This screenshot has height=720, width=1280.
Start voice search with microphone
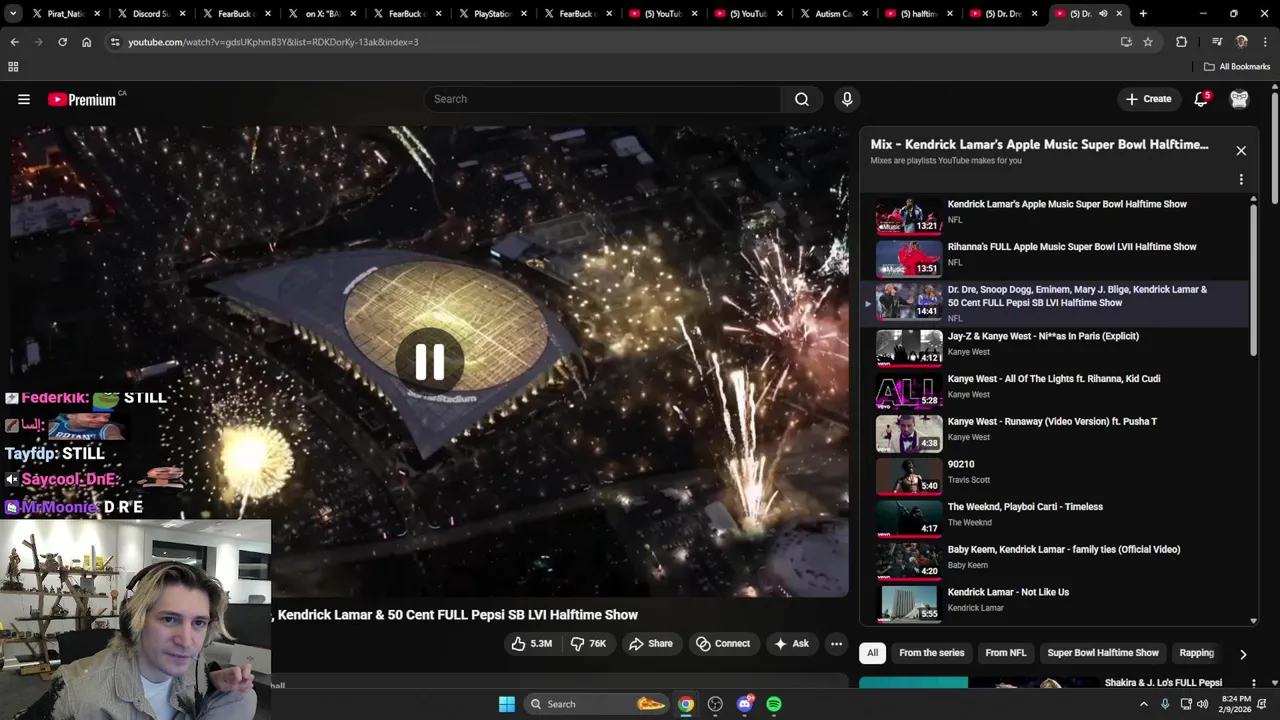coord(847,99)
